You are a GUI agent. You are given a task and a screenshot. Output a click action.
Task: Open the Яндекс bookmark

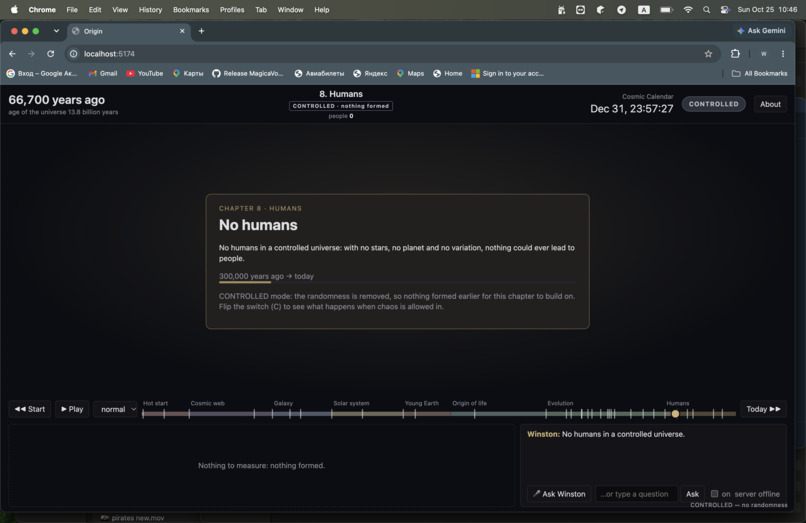pyautogui.click(x=370, y=74)
